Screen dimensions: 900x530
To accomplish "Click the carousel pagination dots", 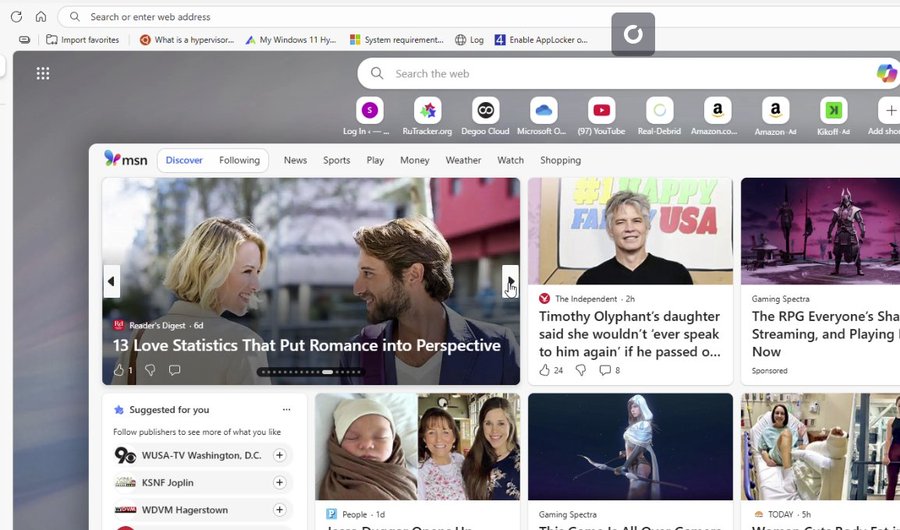I will tap(311, 372).
